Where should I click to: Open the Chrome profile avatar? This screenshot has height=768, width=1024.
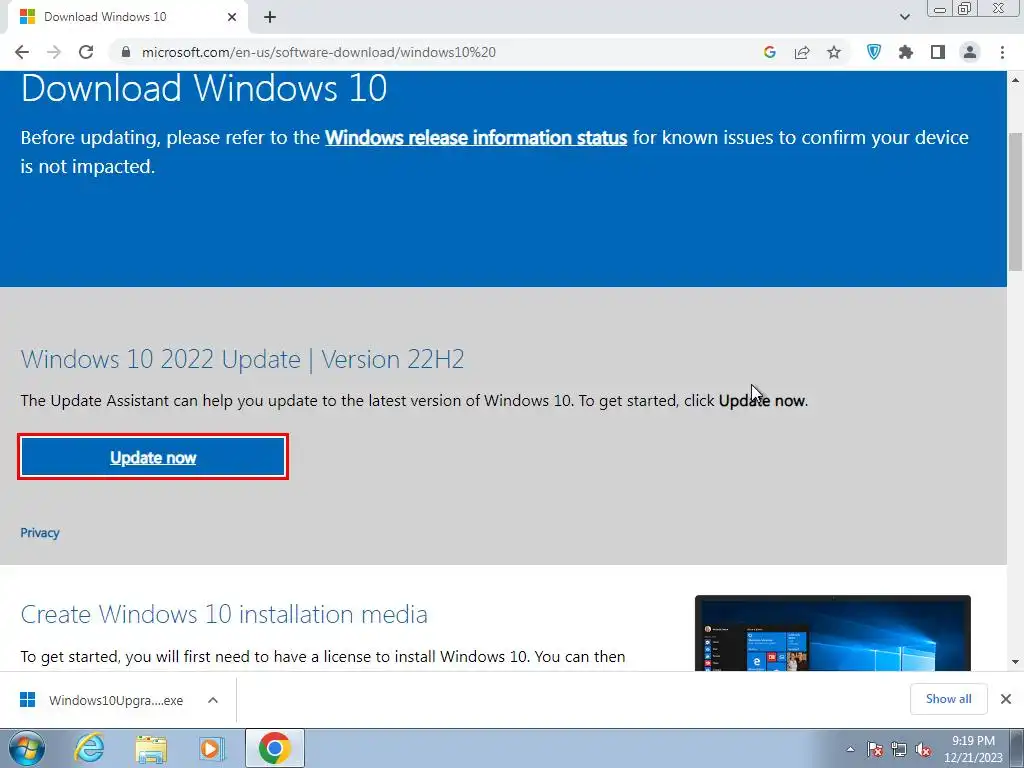[970, 52]
